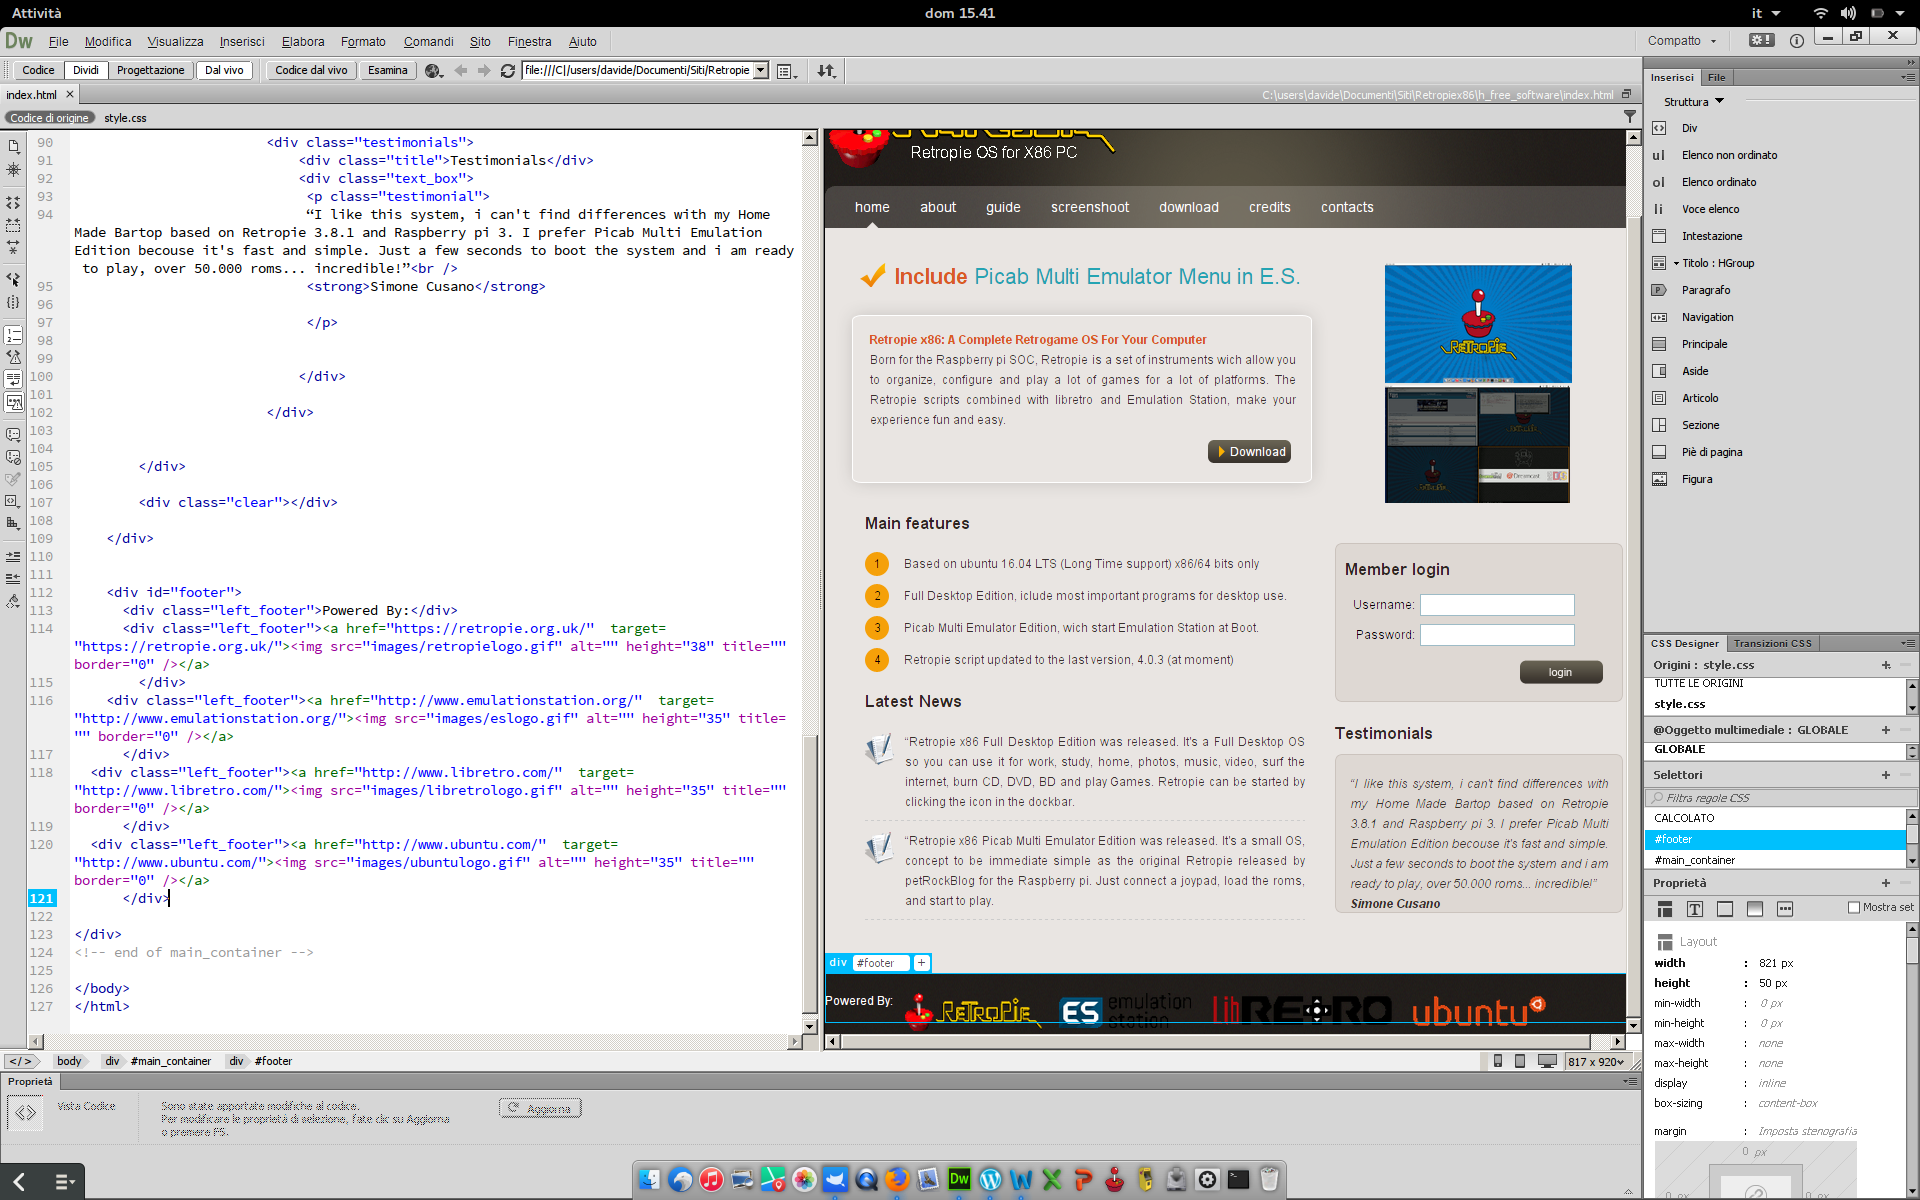Screen dimensions: 1920x1200
Task: Insert Figura element from Inserisci panel
Action: (x=1696, y=479)
